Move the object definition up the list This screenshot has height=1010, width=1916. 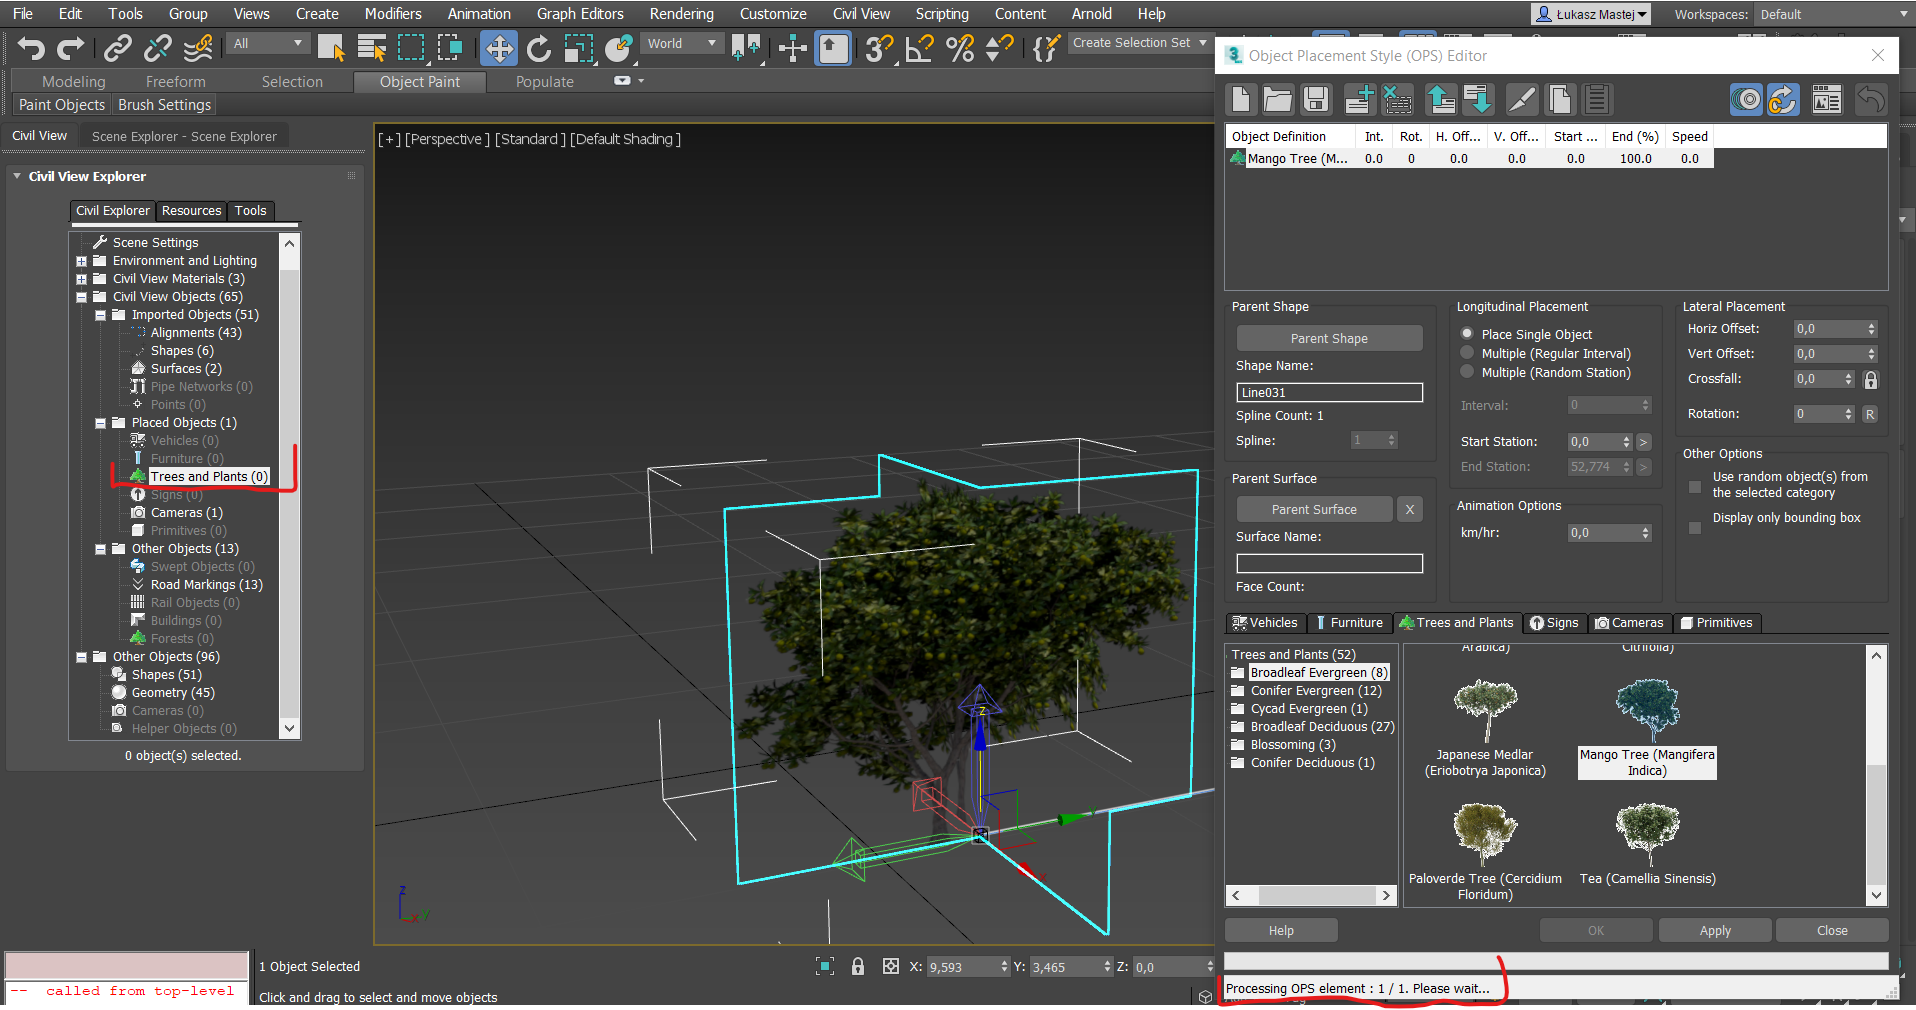pos(1440,99)
